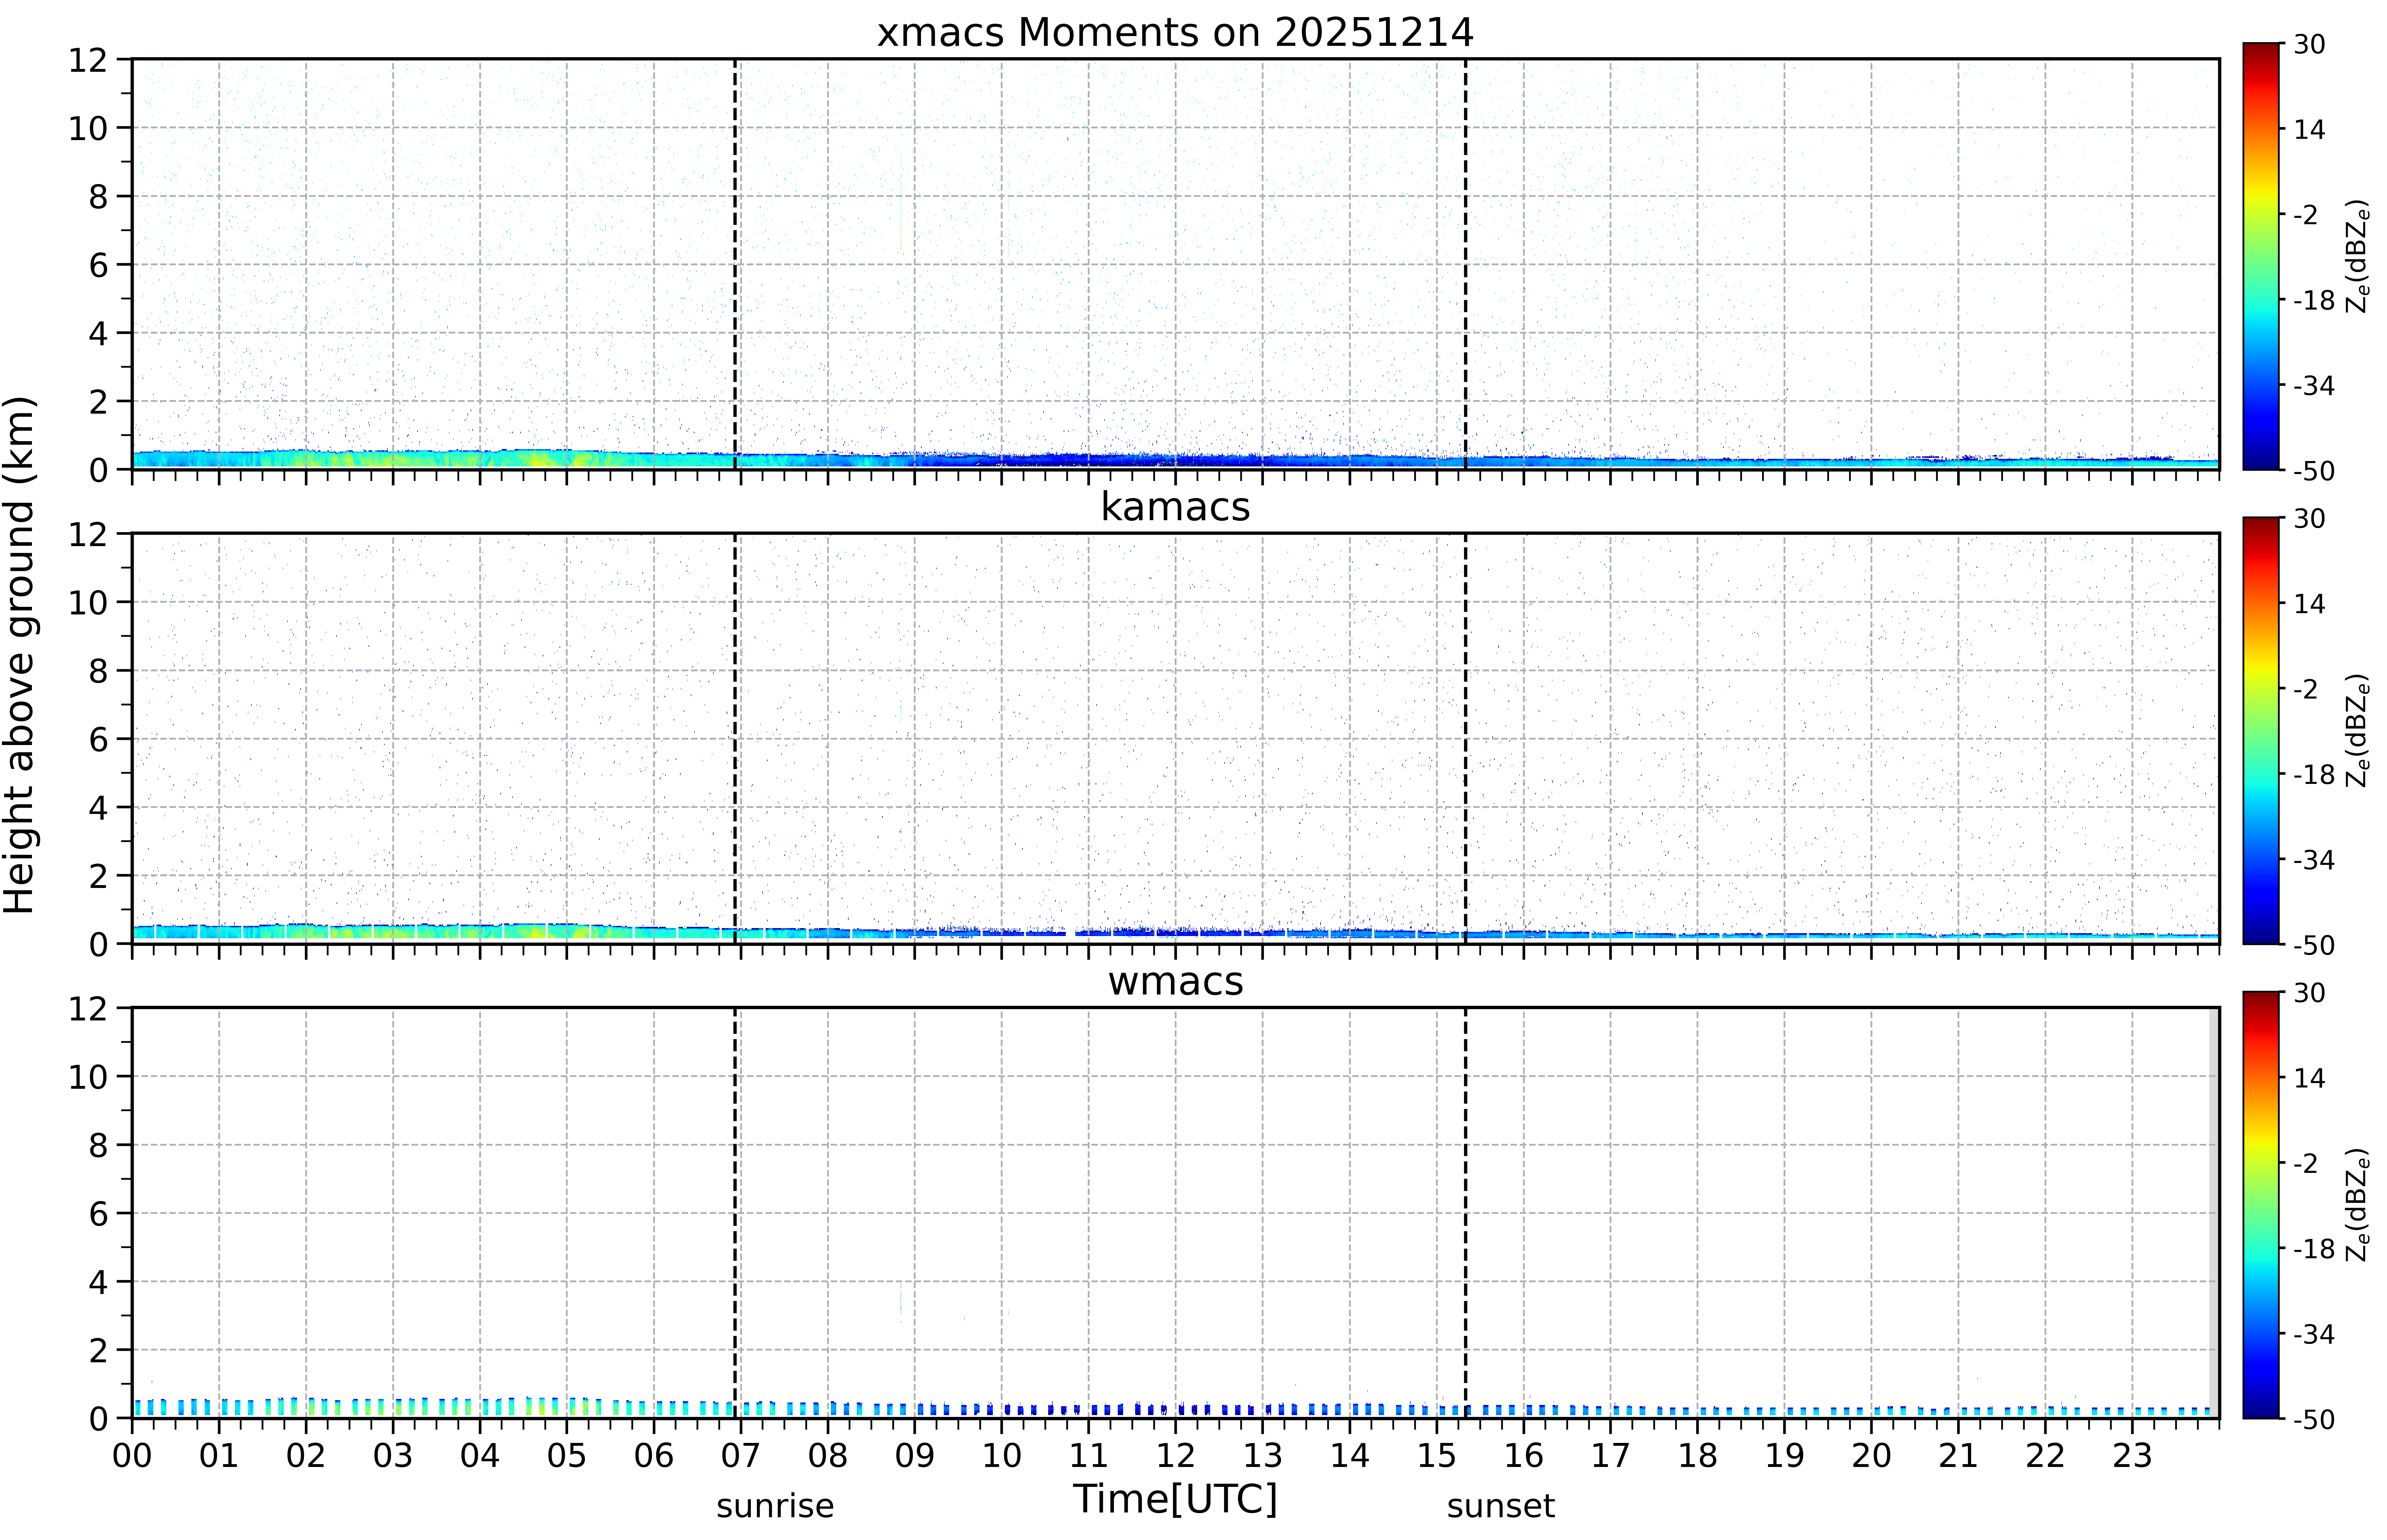Click the "14" value on kamacs colorbar
This screenshot has width=2387, height=1540.
(x=2309, y=604)
